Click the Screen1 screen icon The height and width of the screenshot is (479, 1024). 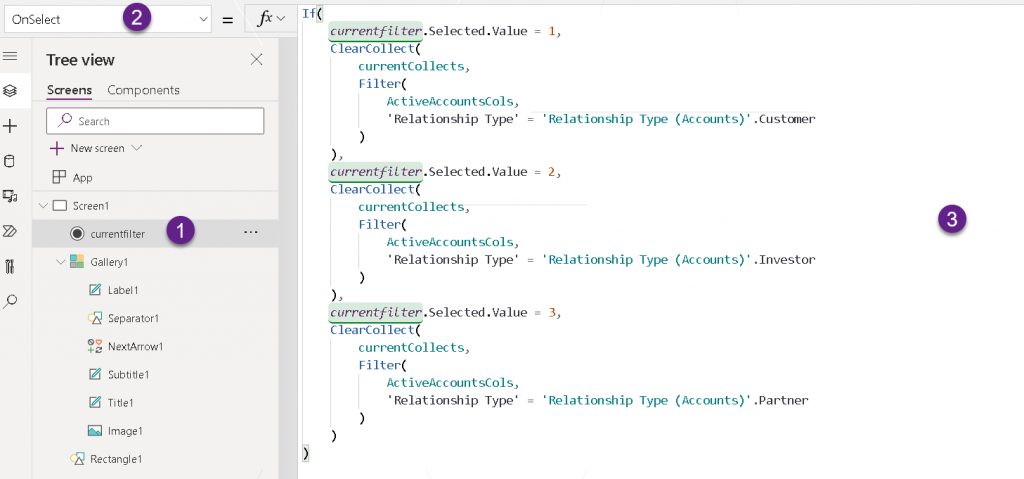(59, 206)
